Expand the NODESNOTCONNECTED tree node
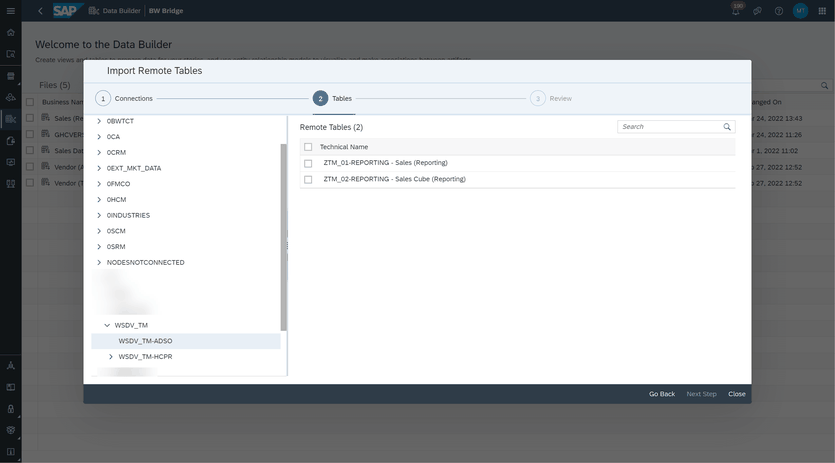The height and width of the screenshot is (463, 835). [x=99, y=263]
